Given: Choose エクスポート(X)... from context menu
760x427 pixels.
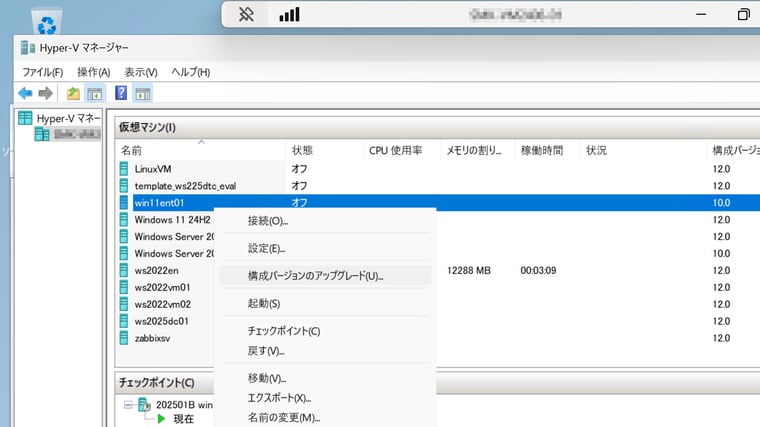Looking at the screenshot, I should tap(325, 398).
